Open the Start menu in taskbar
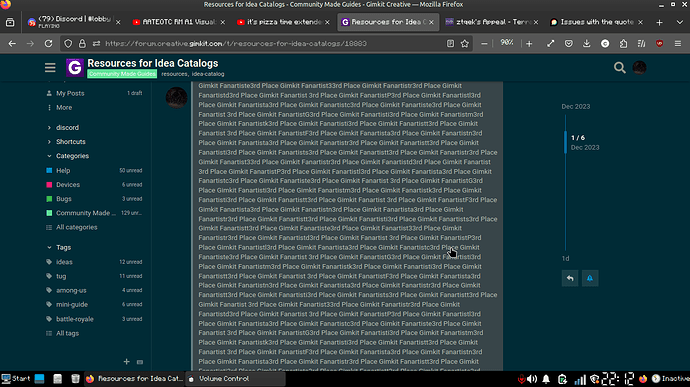The image size is (690, 387). tap(16, 379)
